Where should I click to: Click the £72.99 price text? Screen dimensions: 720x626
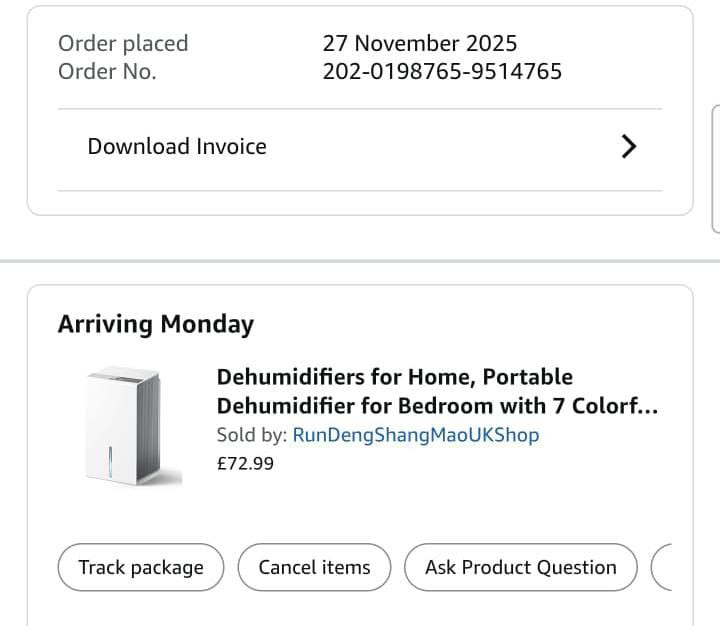click(x=245, y=463)
